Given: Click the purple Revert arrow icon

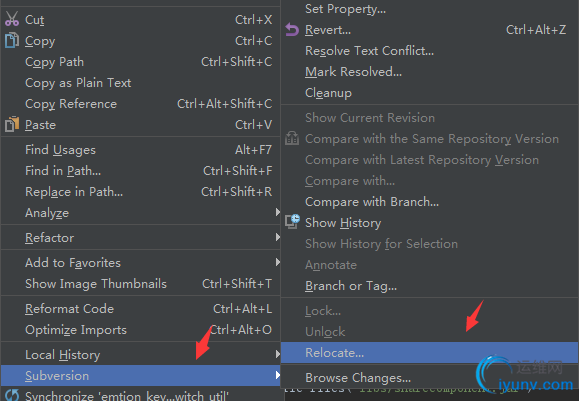Looking at the screenshot, I should tap(292, 30).
